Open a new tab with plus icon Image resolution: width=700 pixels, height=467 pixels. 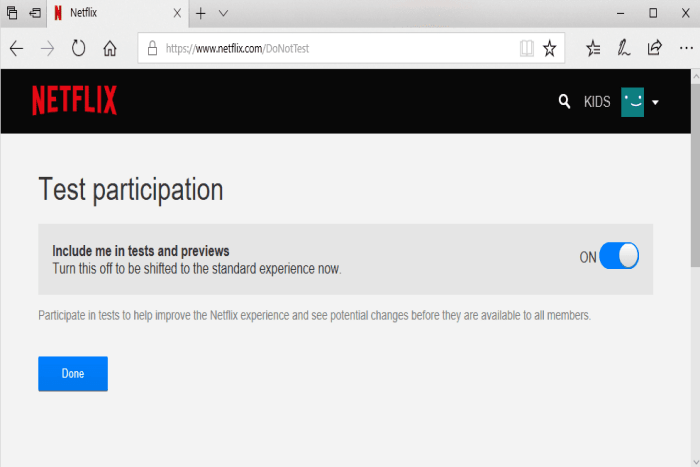click(201, 13)
